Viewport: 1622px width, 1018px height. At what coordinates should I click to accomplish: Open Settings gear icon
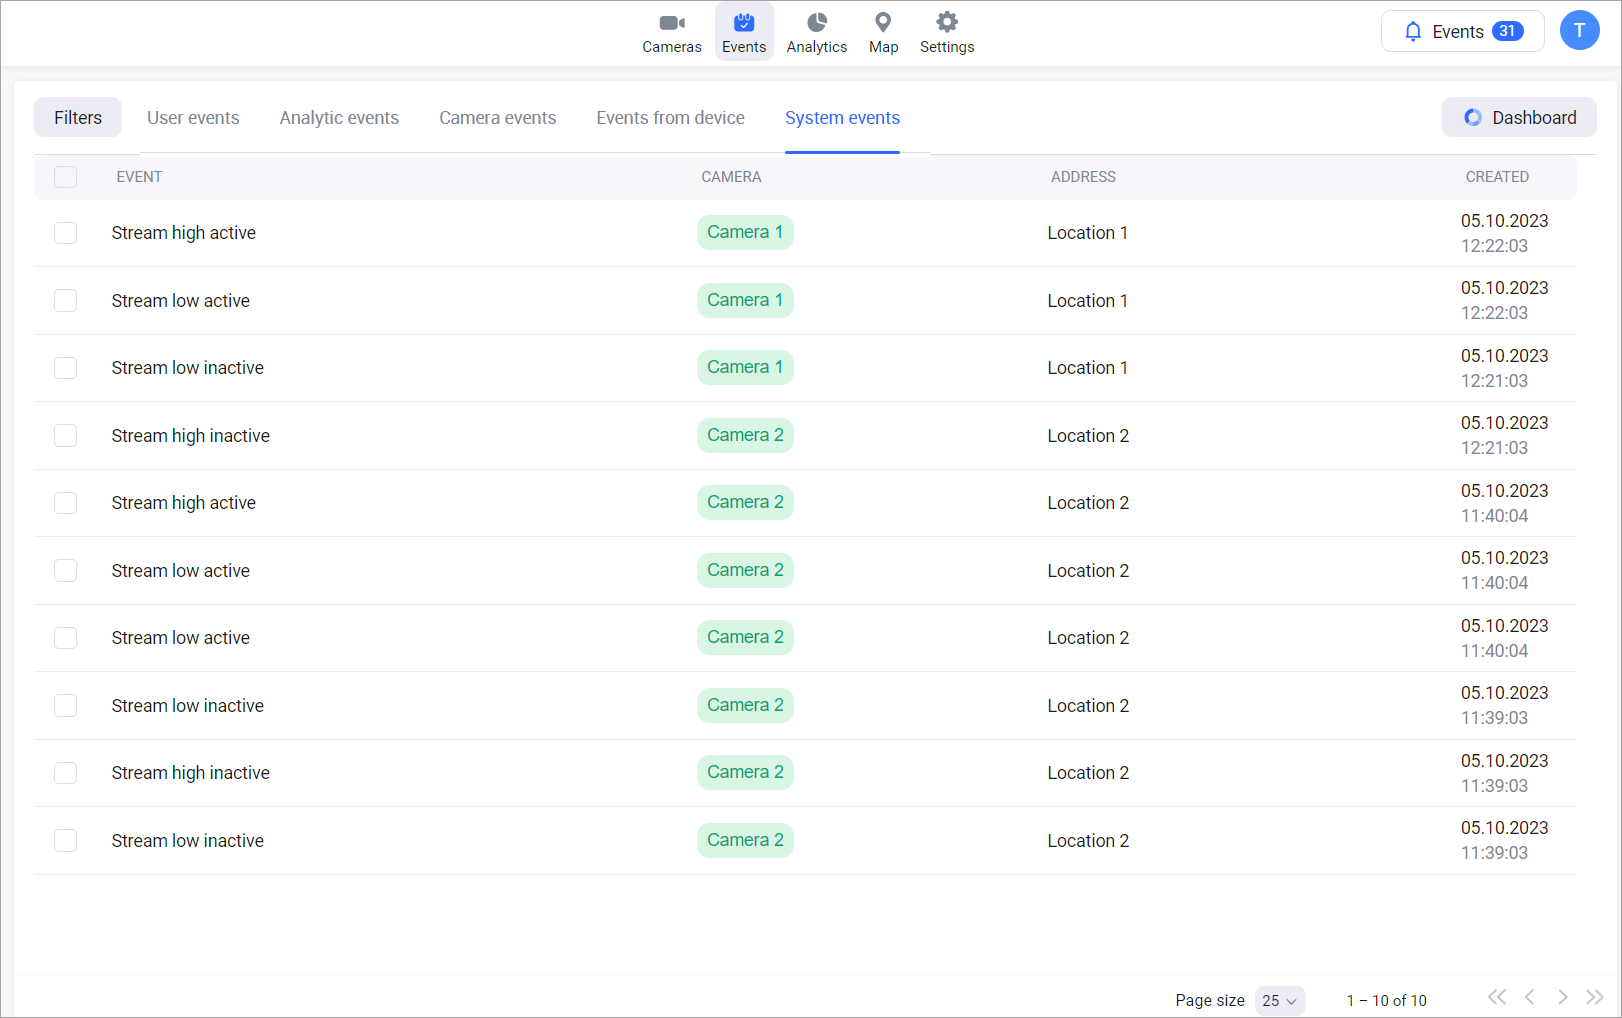(x=947, y=23)
